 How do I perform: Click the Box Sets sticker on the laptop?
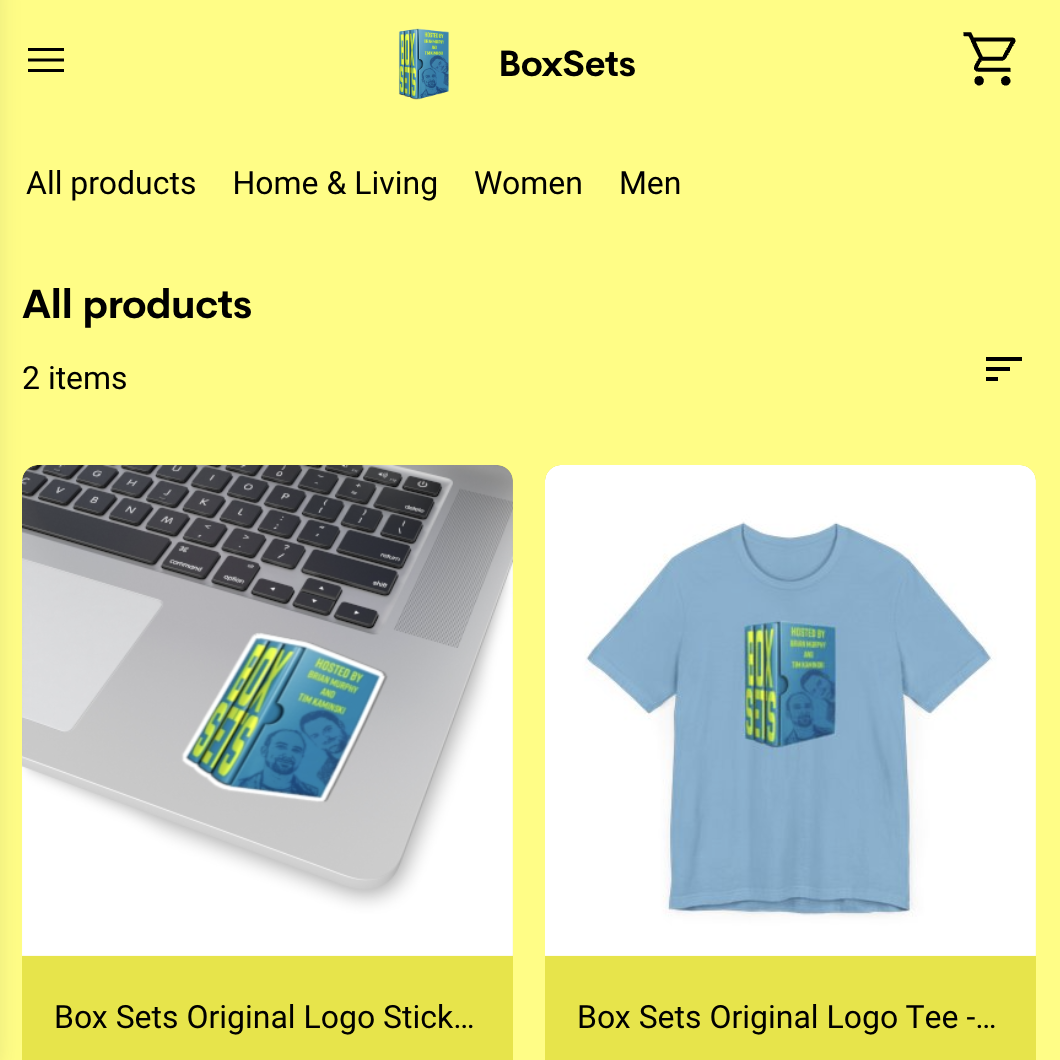click(x=285, y=719)
